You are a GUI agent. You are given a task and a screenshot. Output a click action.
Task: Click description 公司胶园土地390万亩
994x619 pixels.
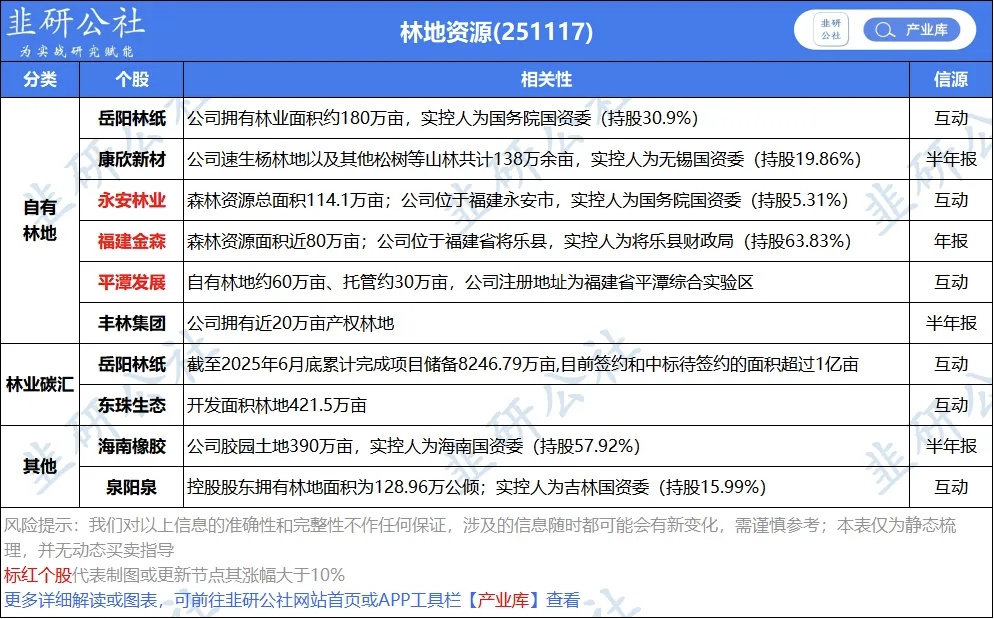pos(413,446)
